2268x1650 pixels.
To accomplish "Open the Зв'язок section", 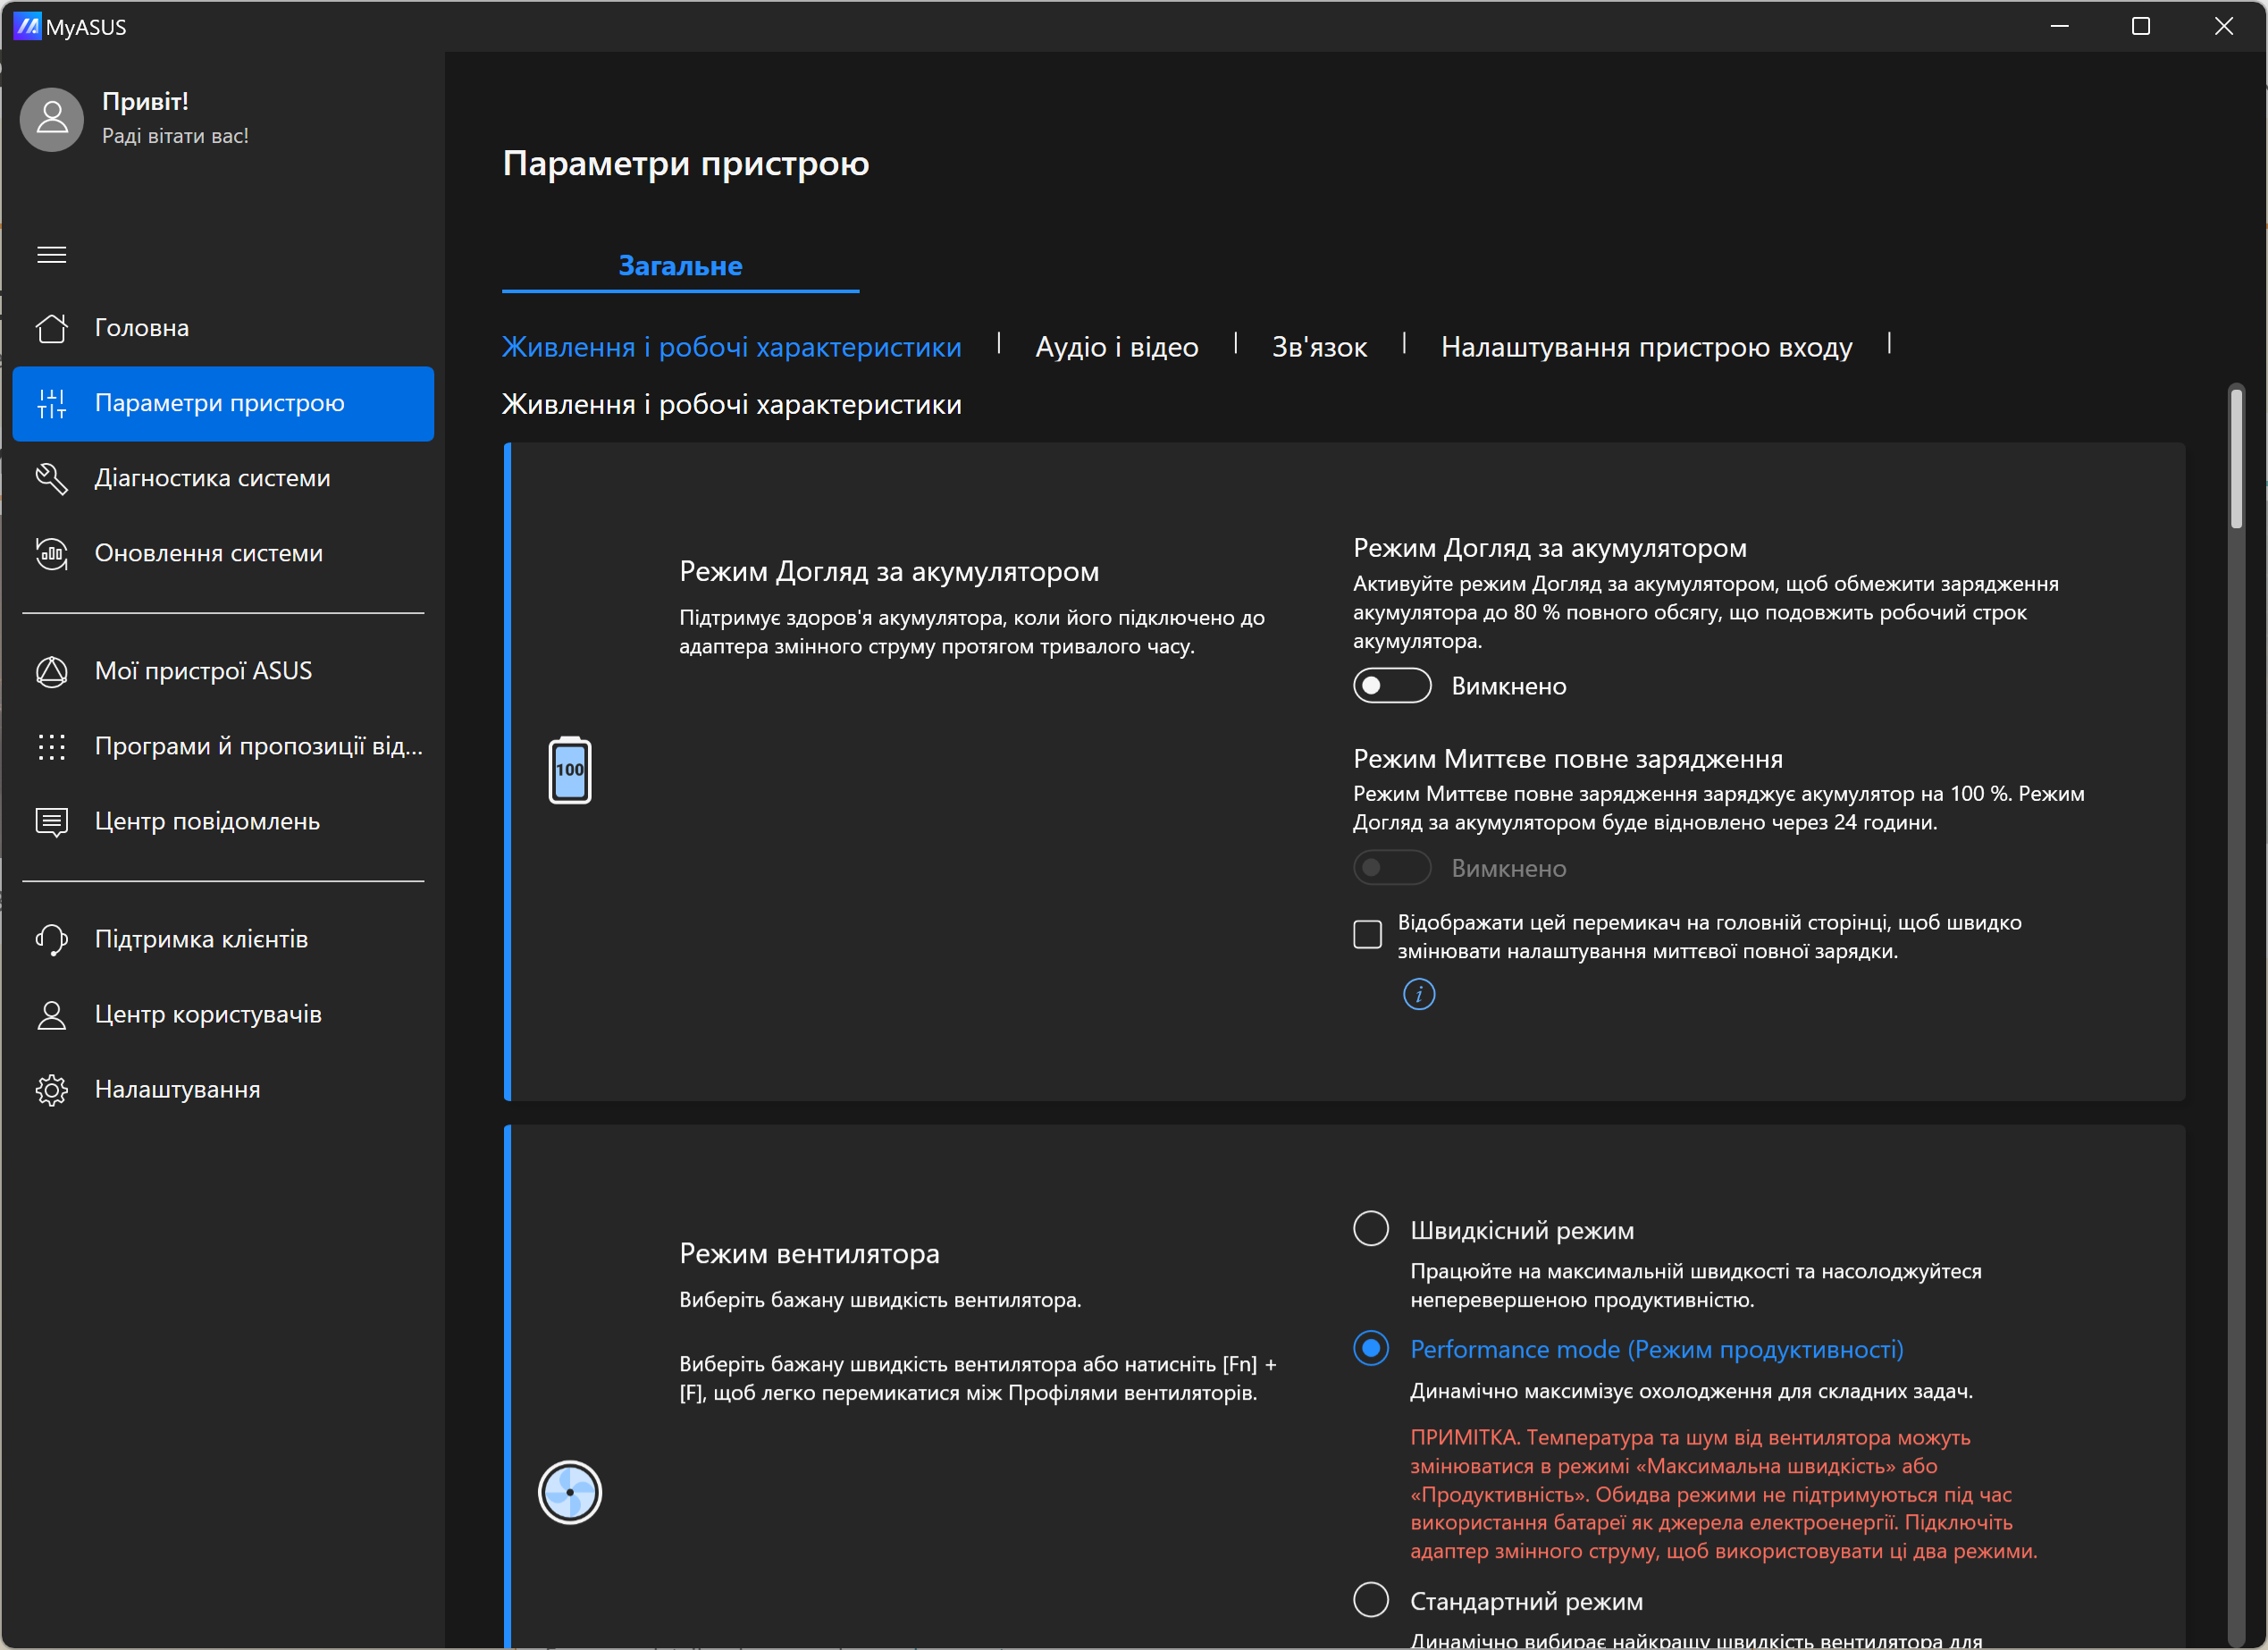I will click(x=1319, y=347).
